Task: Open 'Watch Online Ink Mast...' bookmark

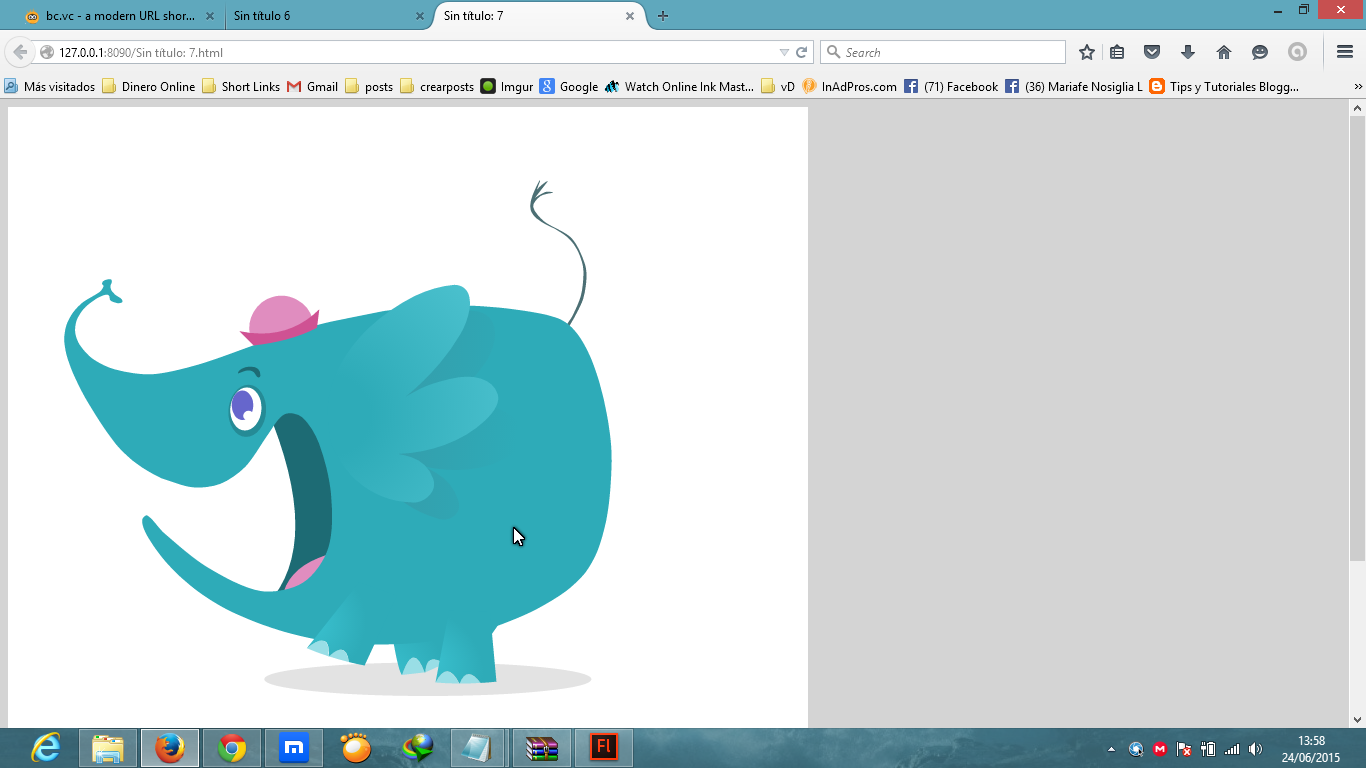Action: [x=680, y=87]
